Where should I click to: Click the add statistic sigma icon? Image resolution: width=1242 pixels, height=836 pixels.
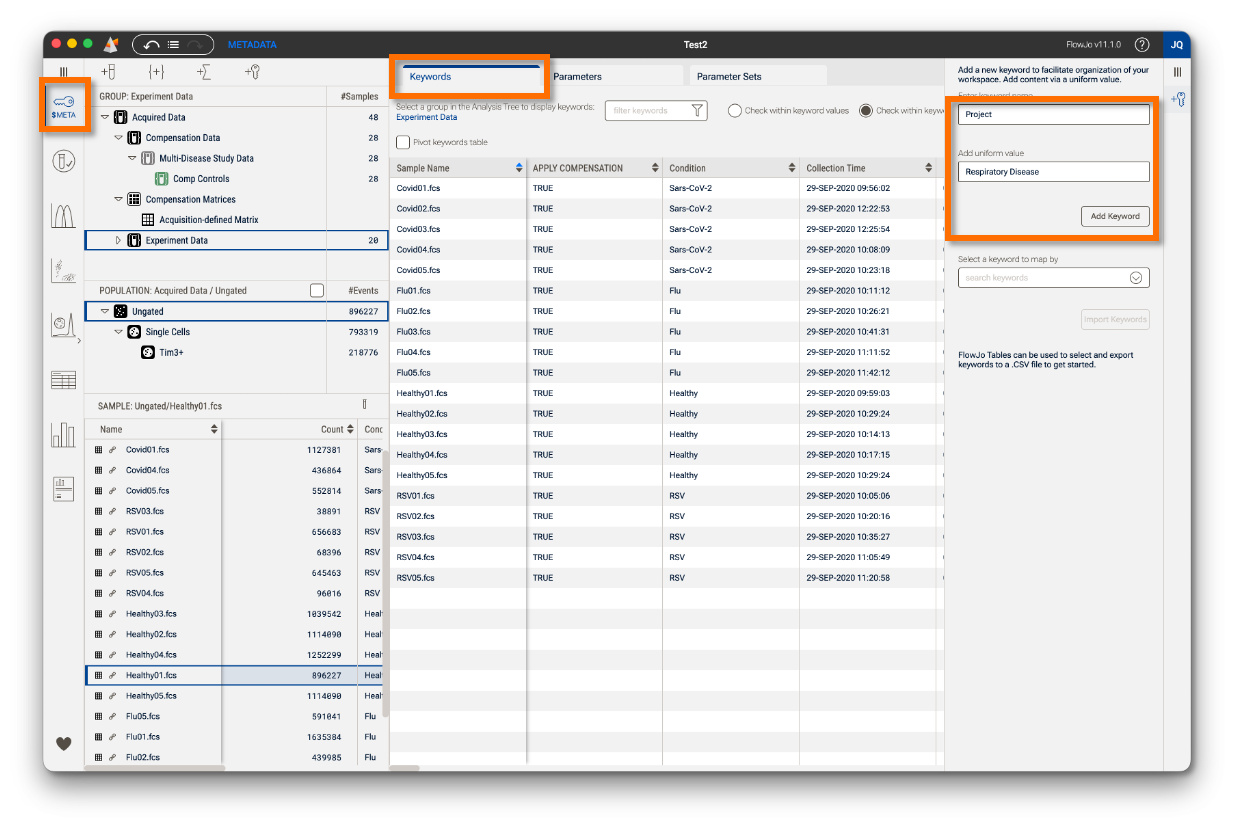[204, 72]
